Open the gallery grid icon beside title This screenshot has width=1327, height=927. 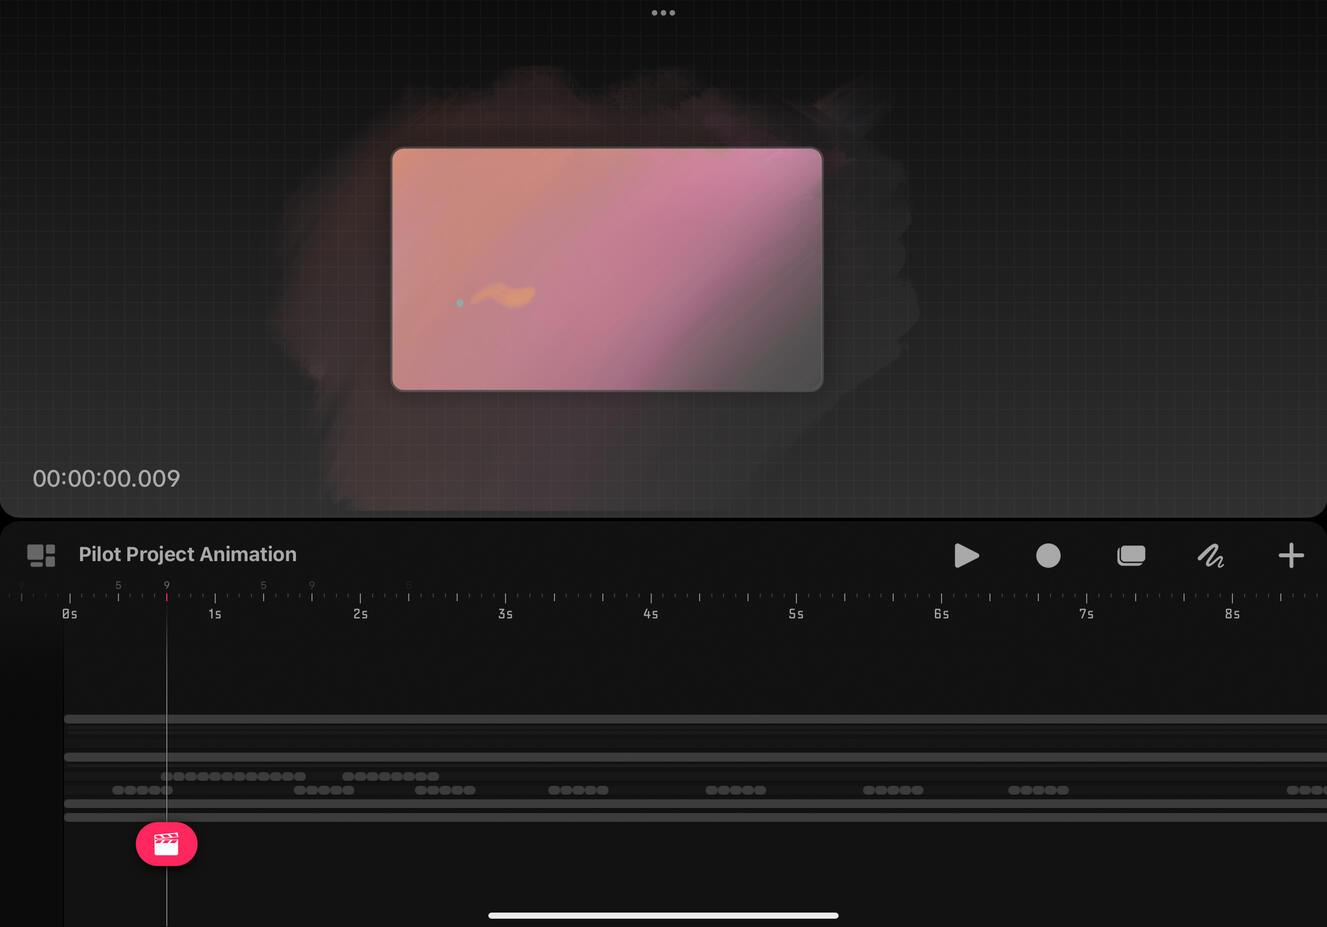(x=41, y=556)
